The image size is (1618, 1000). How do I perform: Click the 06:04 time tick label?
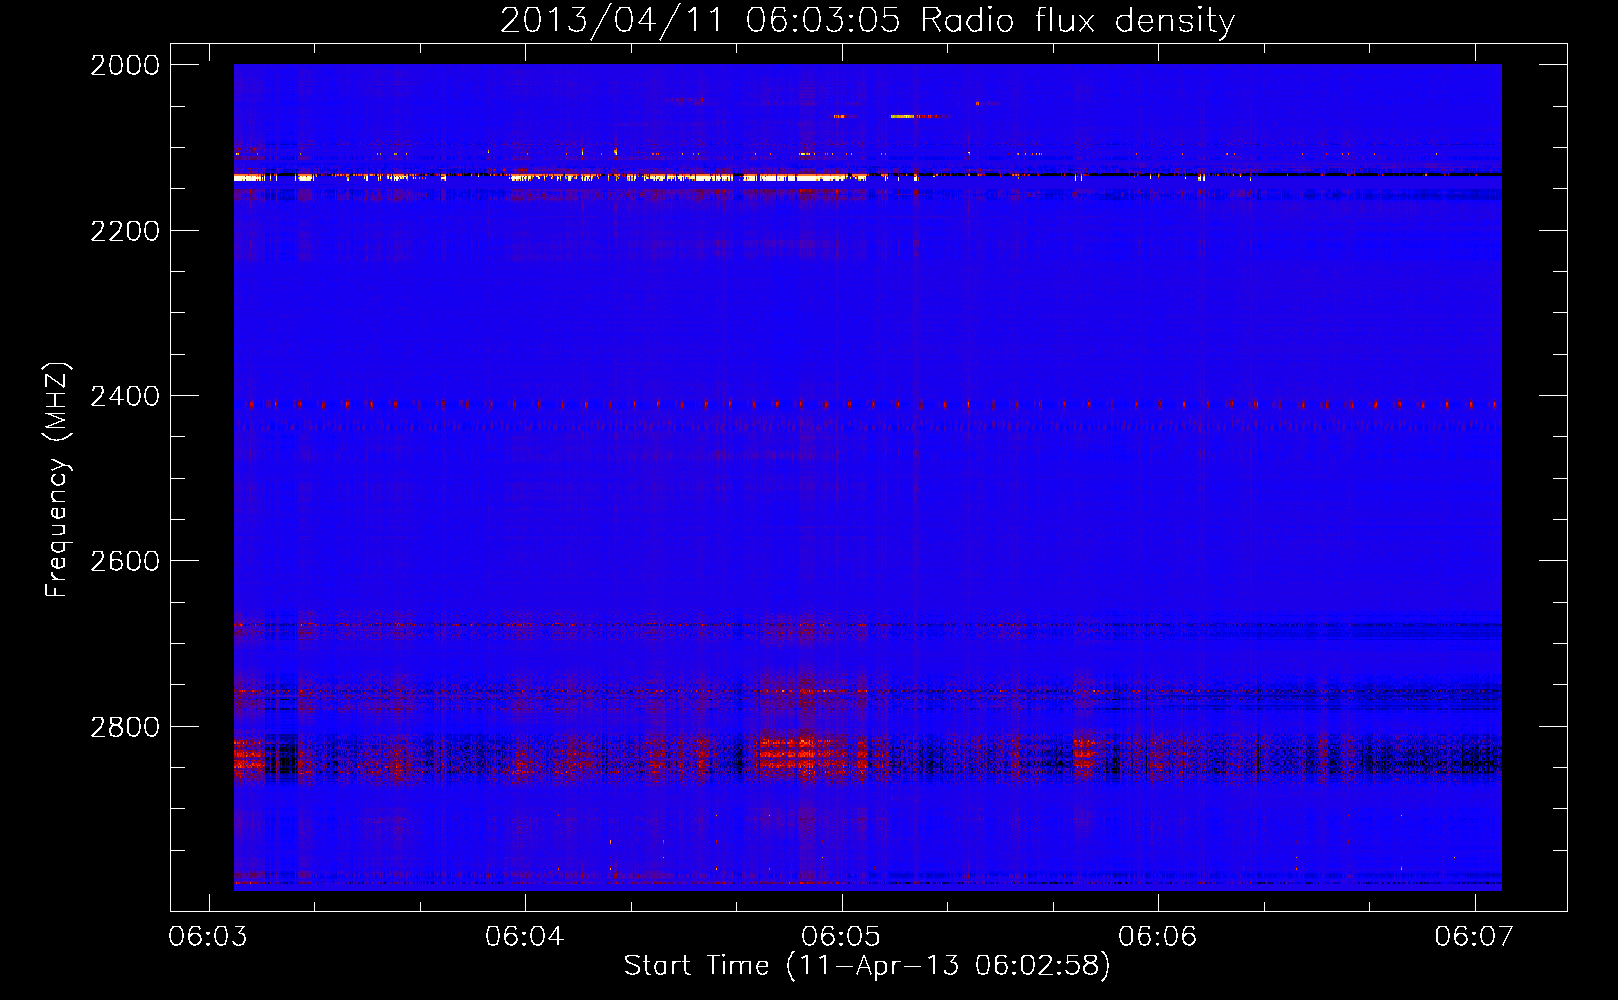[524, 936]
